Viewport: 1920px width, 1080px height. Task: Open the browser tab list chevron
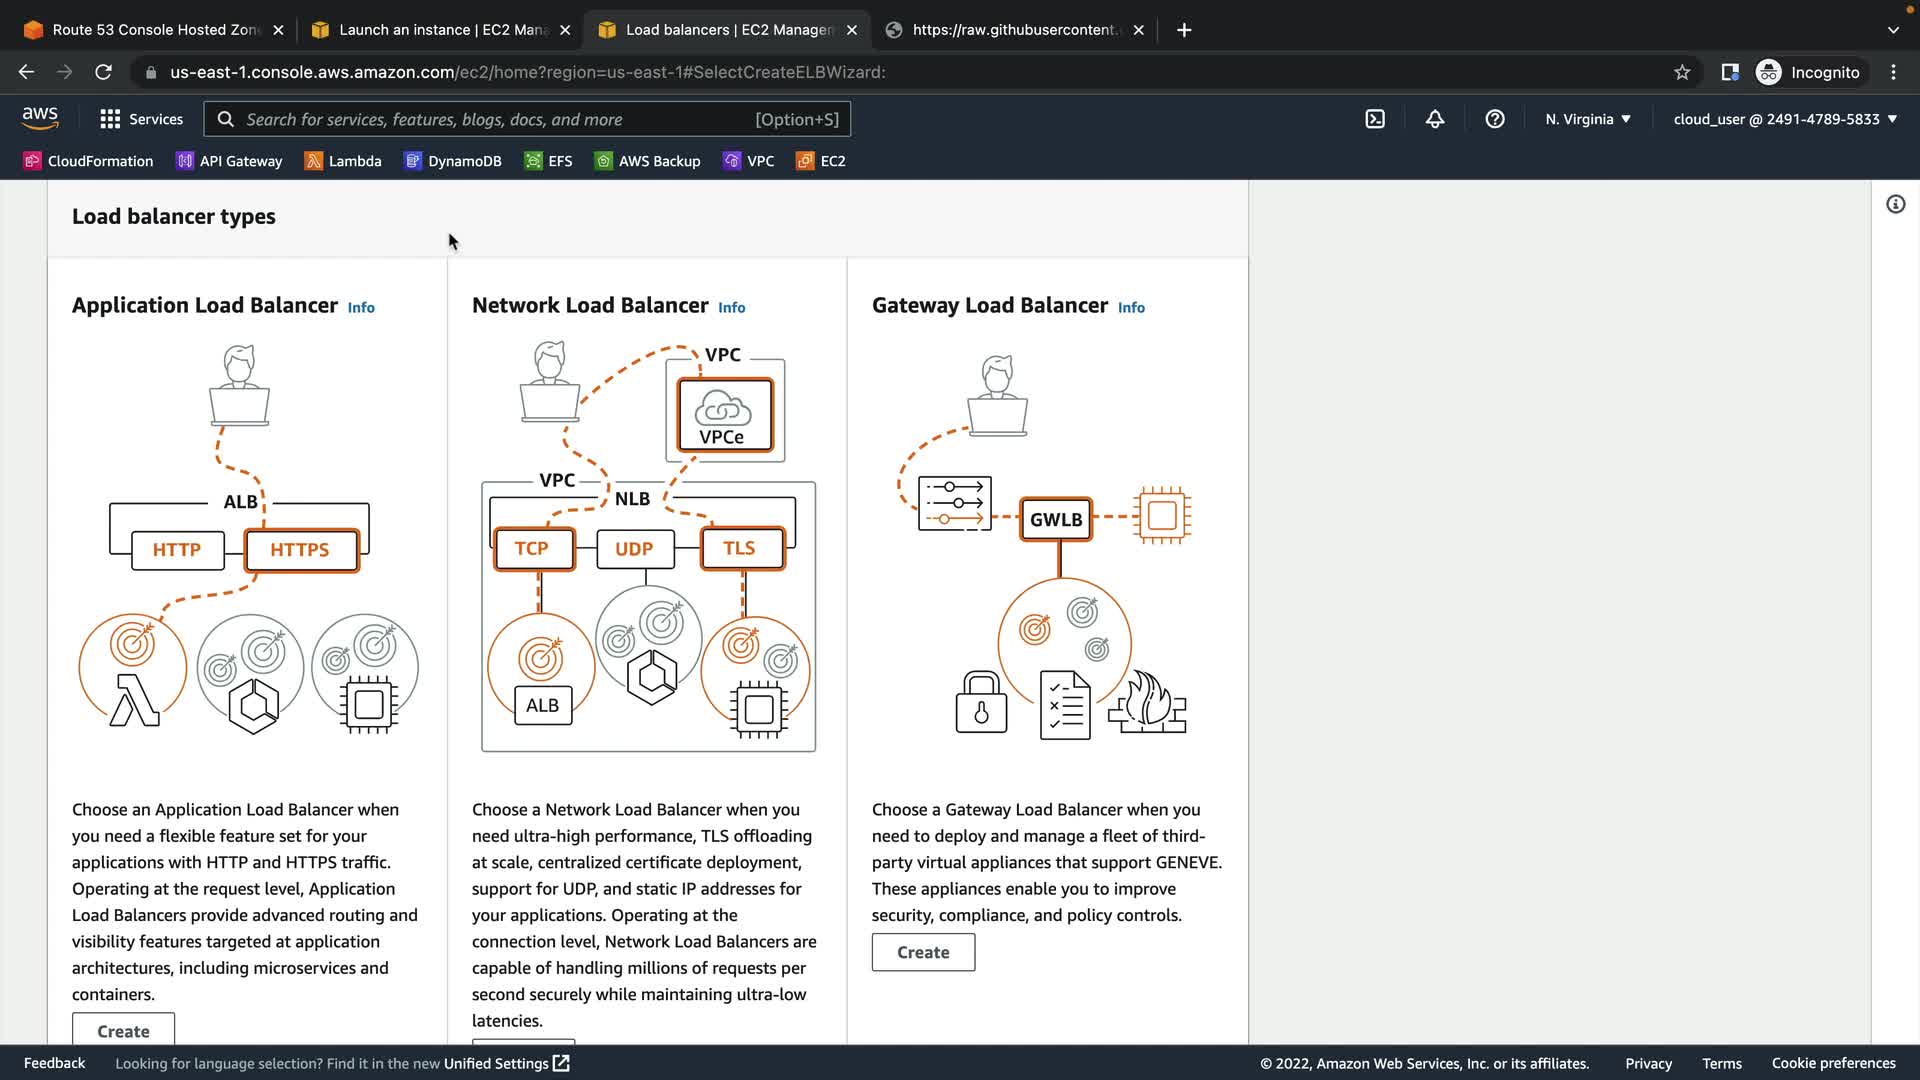coord(1893,30)
